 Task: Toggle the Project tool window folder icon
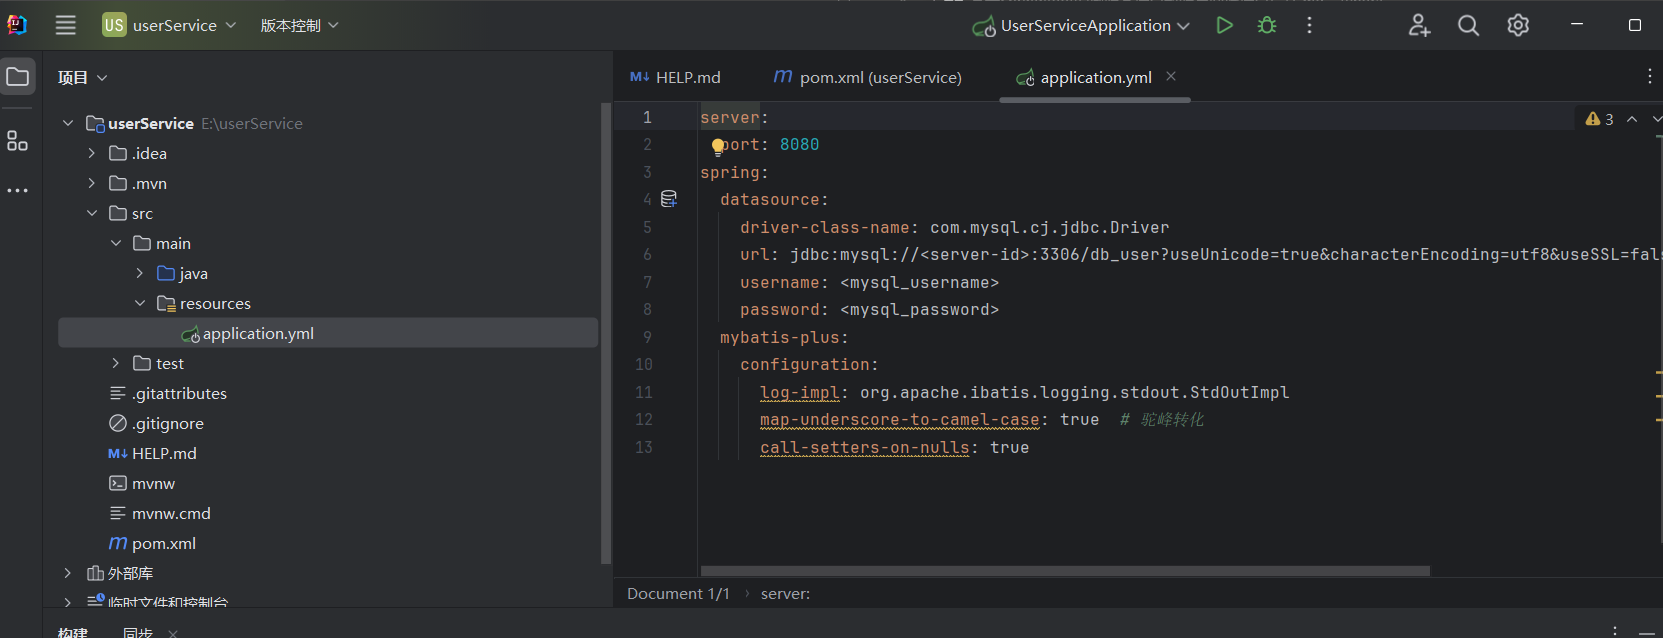[18, 77]
